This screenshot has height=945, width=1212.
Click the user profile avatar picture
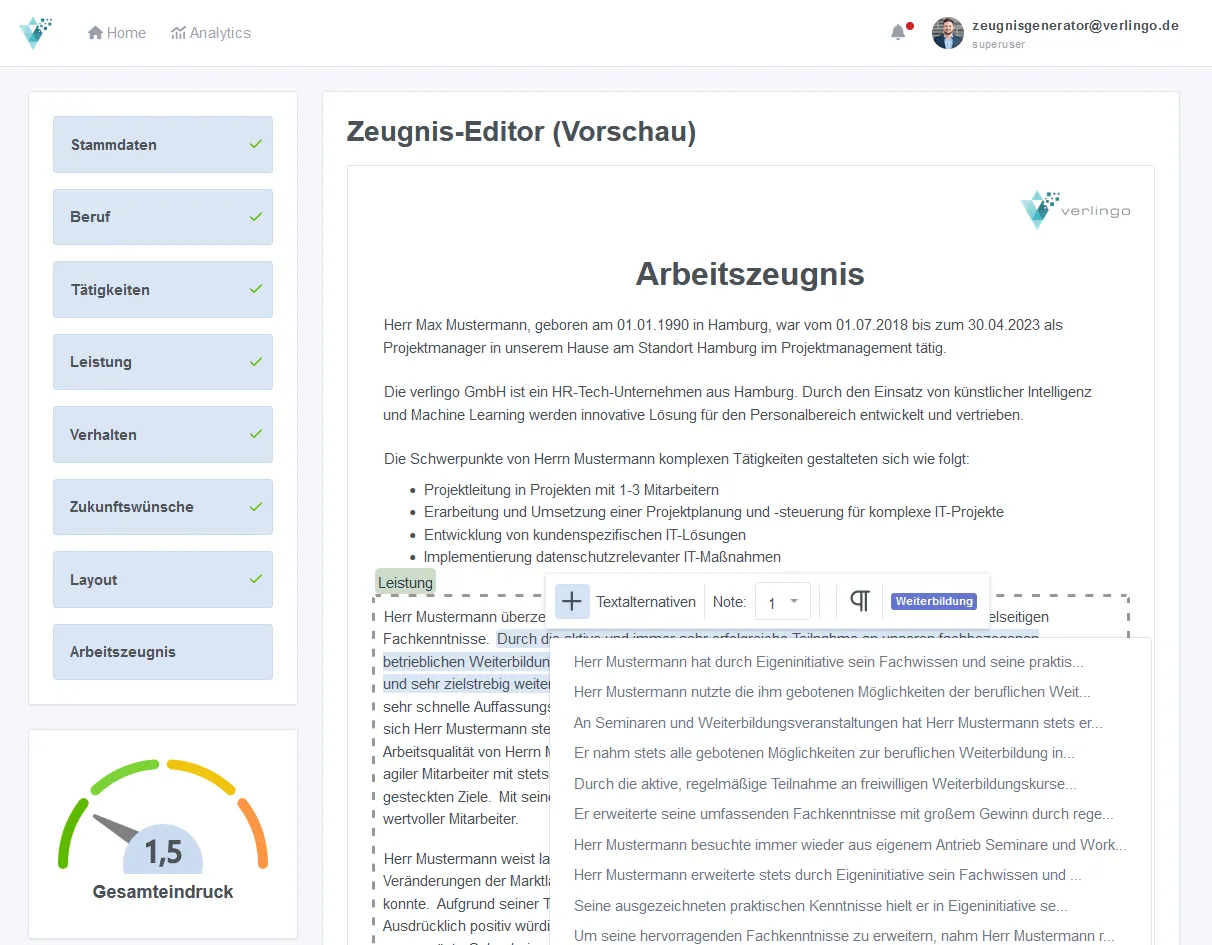point(946,33)
